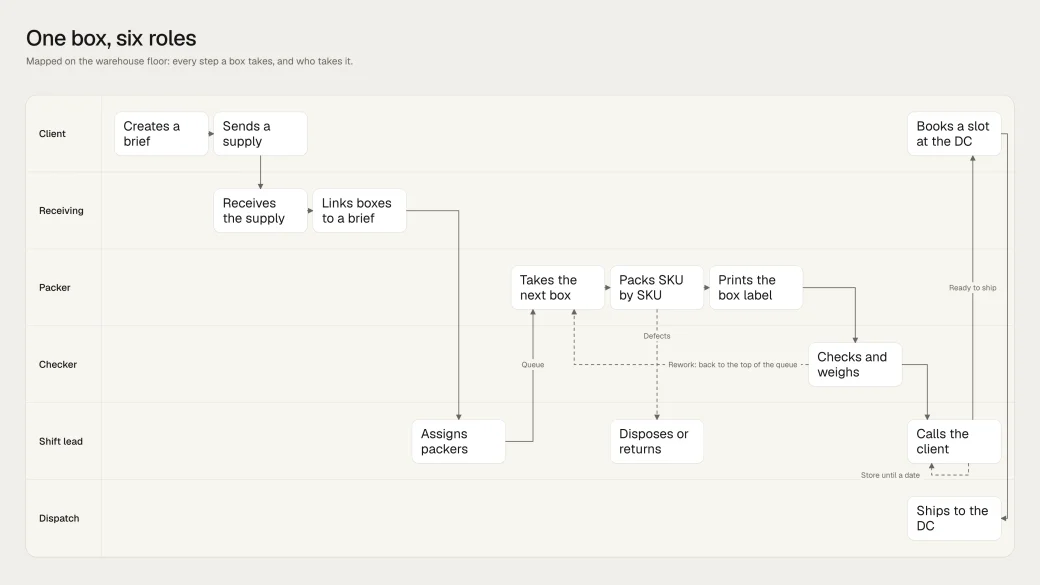This screenshot has width=1040, height=585.
Task: Click the 'Ready to ship' connector label
Action: point(972,287)
